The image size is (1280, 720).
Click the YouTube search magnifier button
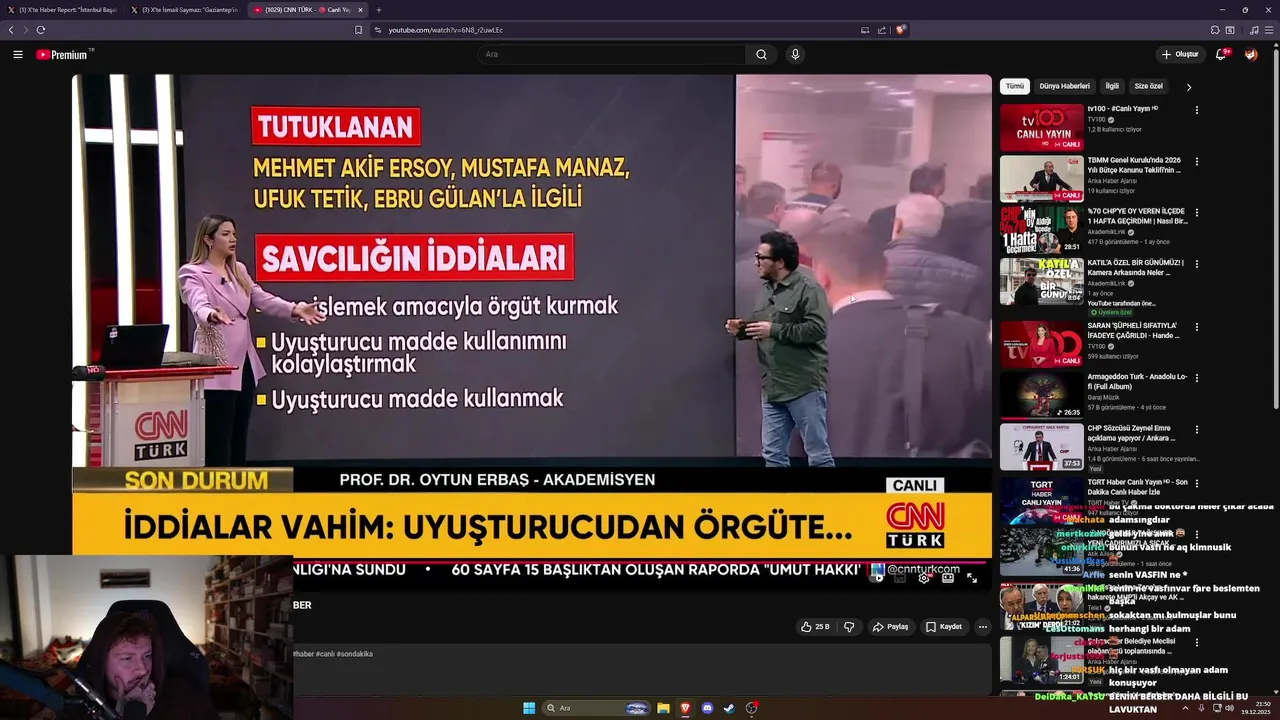[761, 54]
